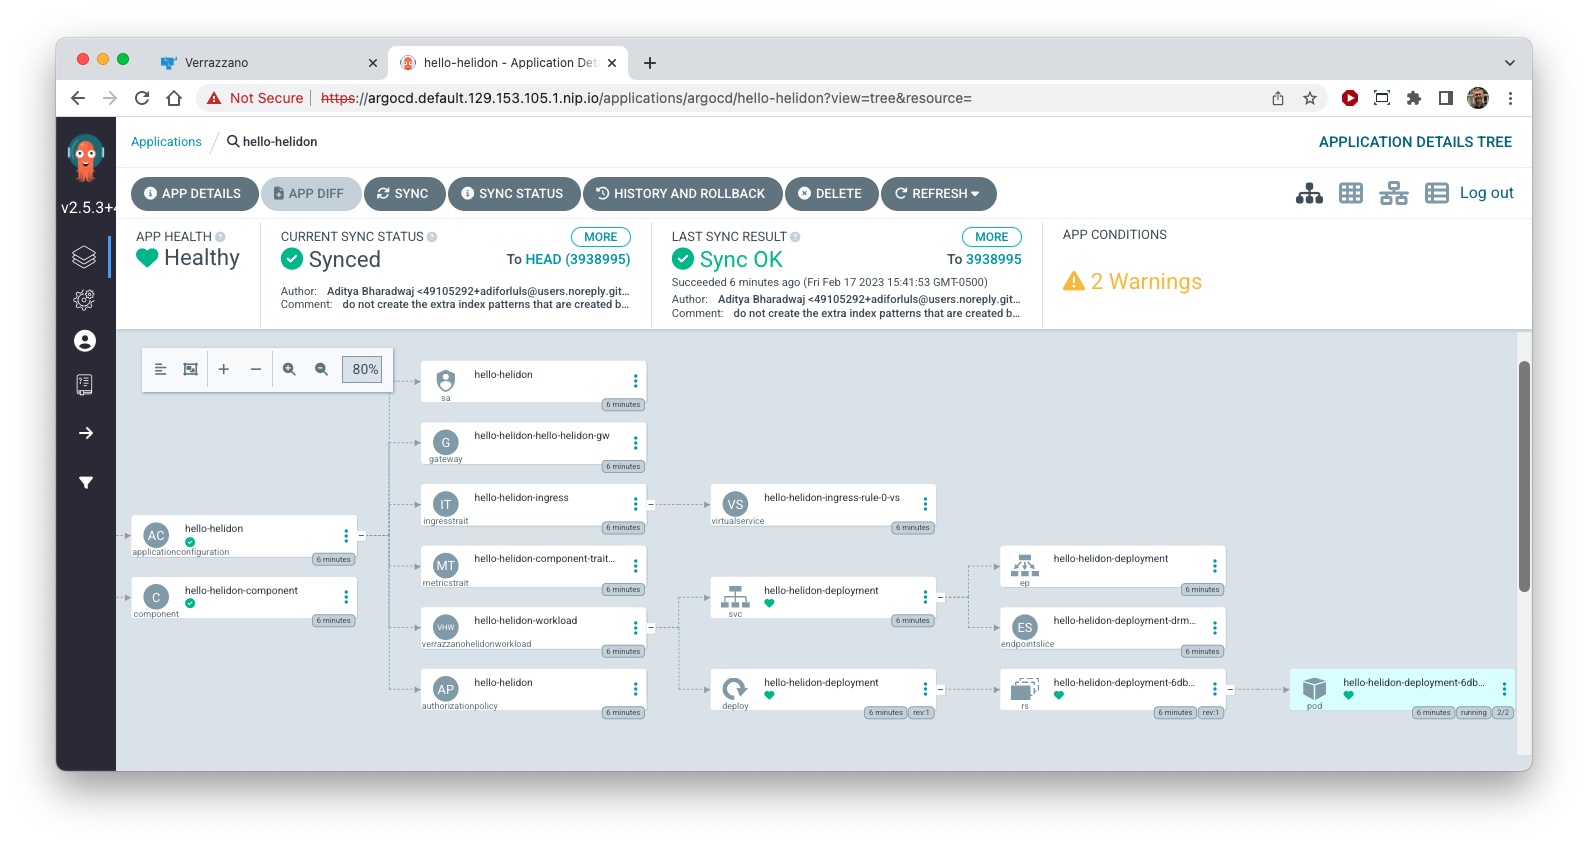Switch to pods grid view icon

tap(1351, 193)
